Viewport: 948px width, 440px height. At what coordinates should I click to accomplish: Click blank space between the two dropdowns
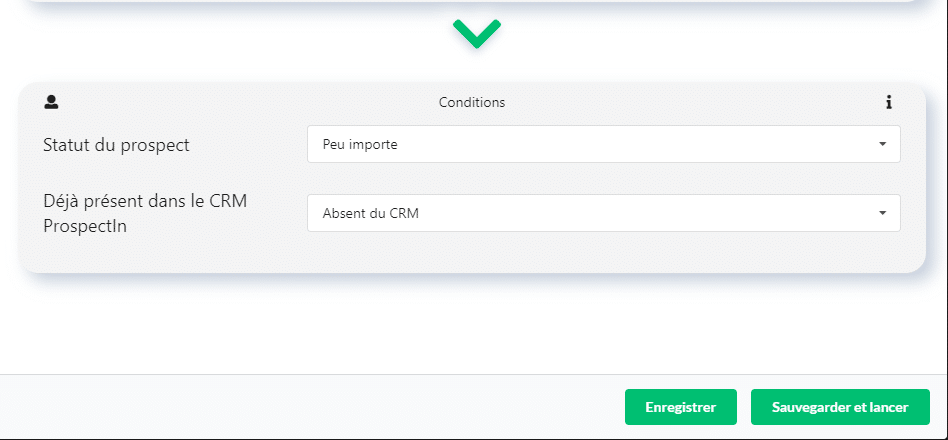point(603,178)
